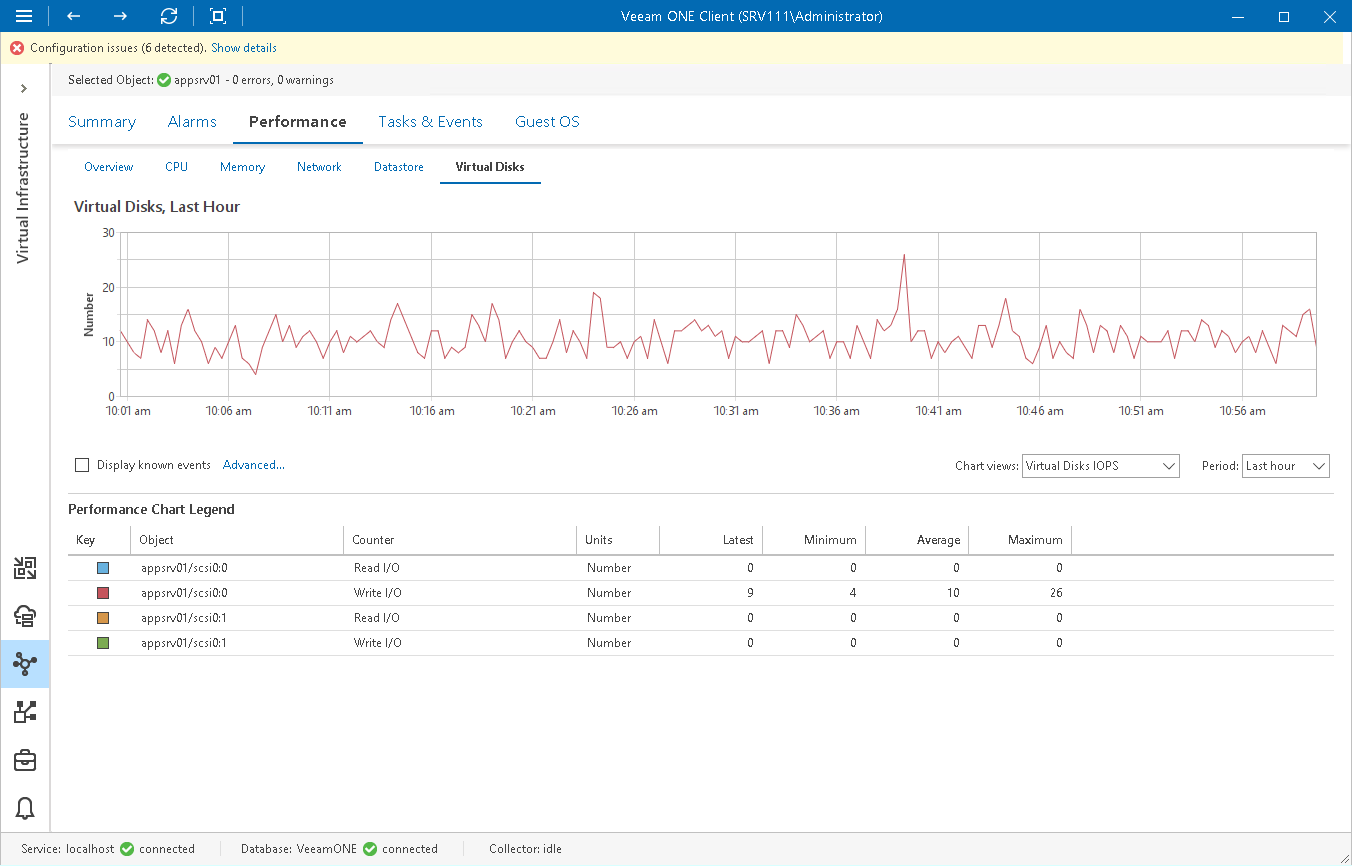
Task: Click Show details for configuration issues
Action: pyautogui.click(x=243, y=47)
